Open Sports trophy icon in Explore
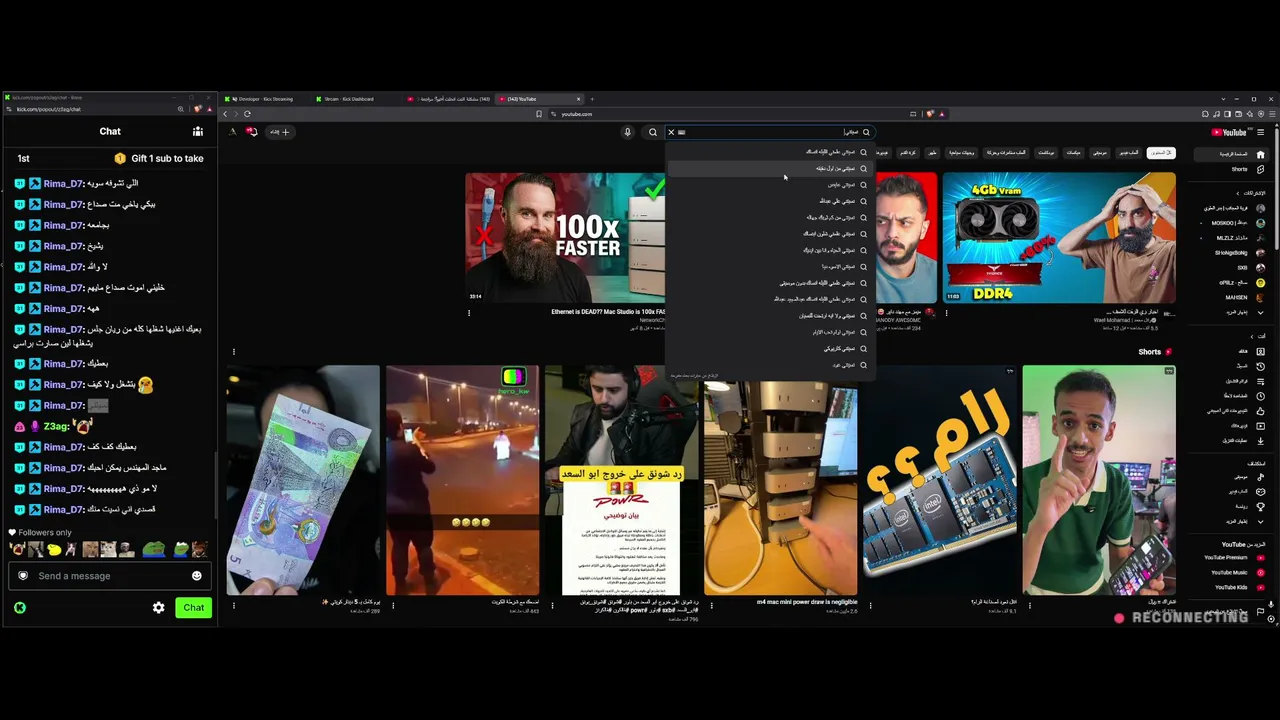Viewport: 1280px width, 720px height. 1260,506
